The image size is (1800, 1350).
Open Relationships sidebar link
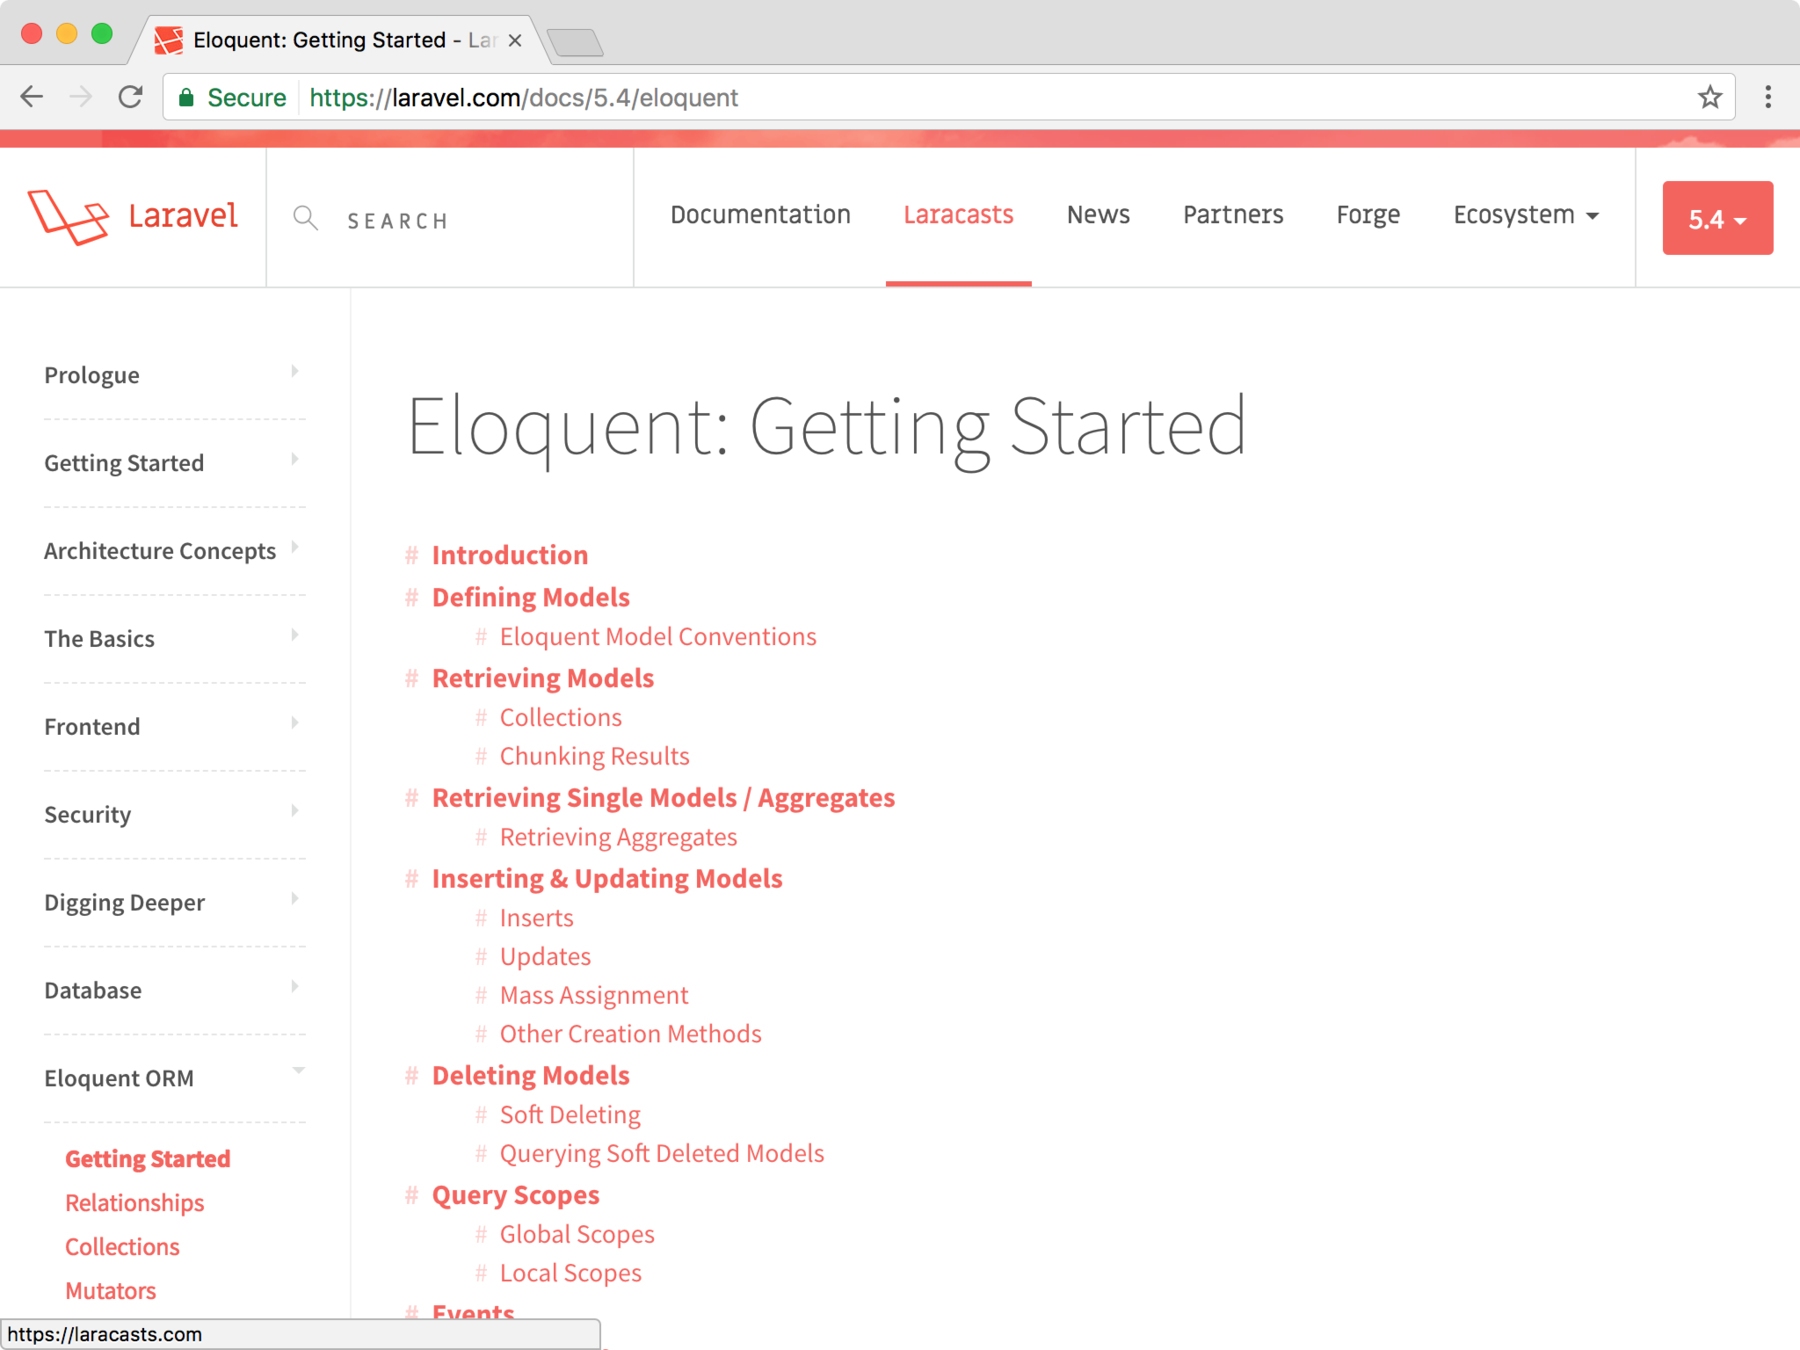click(x=134, y=1203)
